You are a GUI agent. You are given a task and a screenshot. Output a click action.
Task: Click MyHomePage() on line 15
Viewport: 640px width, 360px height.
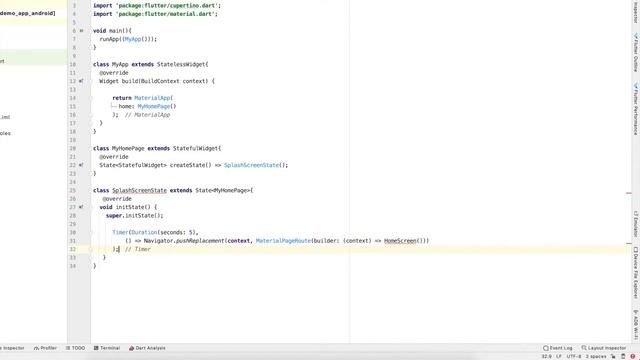click(x=157, y=107)
